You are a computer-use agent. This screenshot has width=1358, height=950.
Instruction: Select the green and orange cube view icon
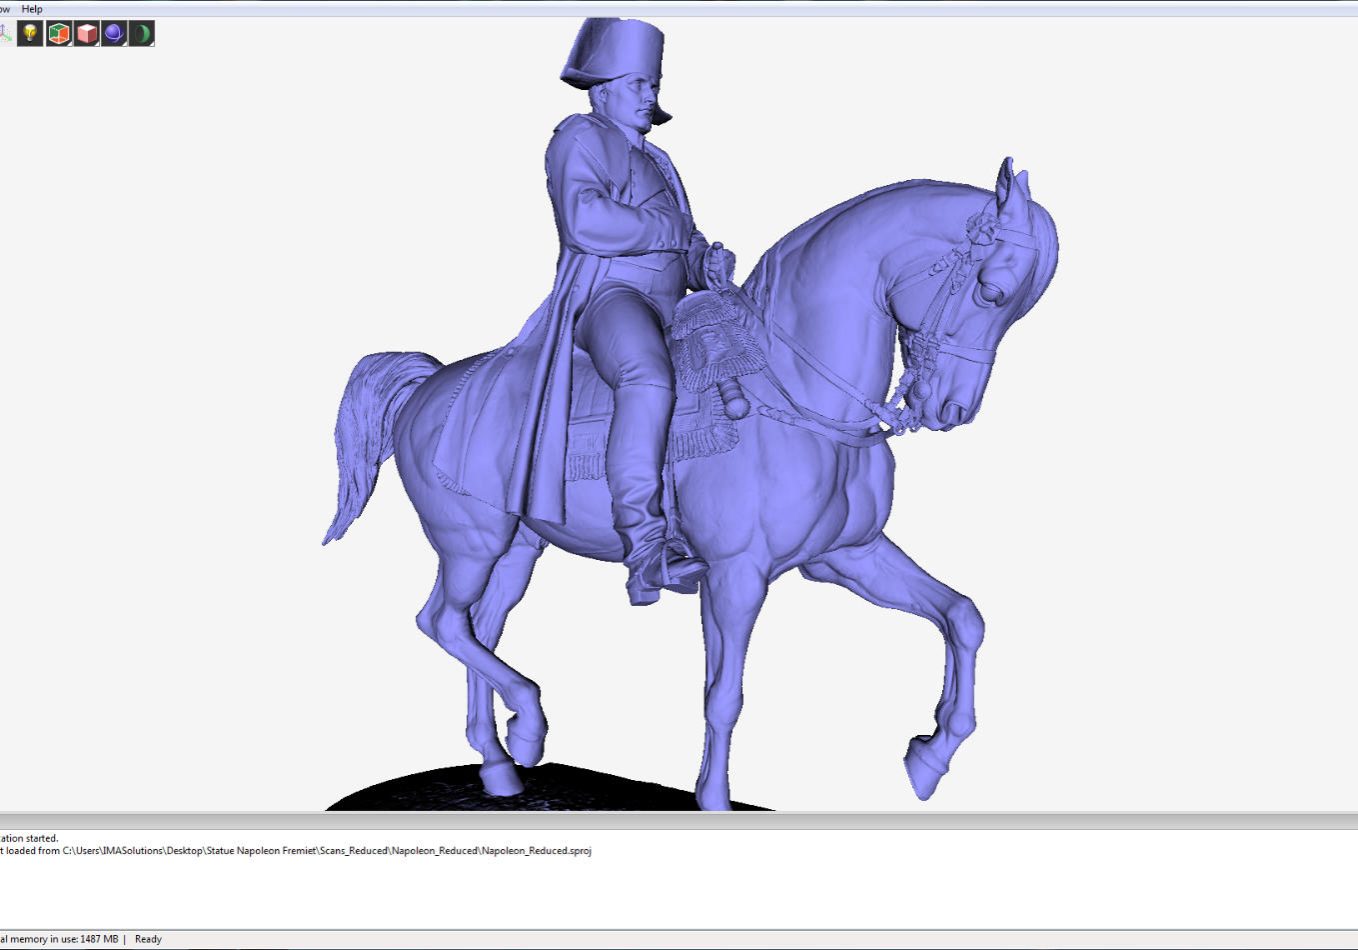59,34
